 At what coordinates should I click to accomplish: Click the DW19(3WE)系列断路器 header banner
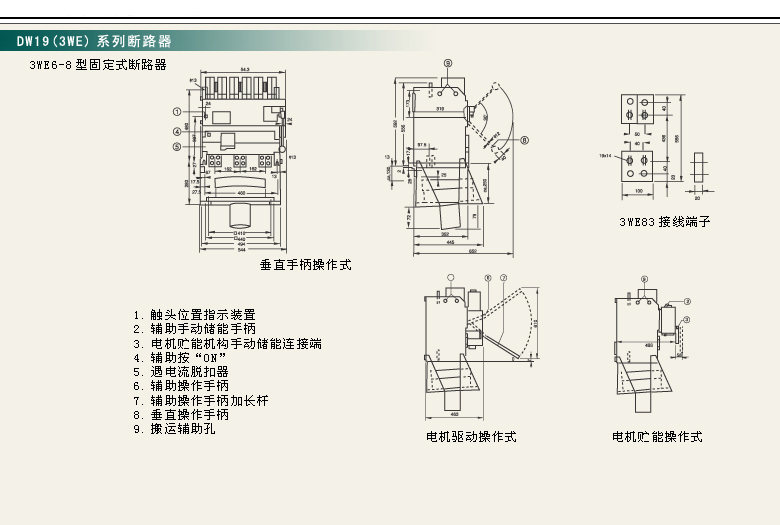95,42
